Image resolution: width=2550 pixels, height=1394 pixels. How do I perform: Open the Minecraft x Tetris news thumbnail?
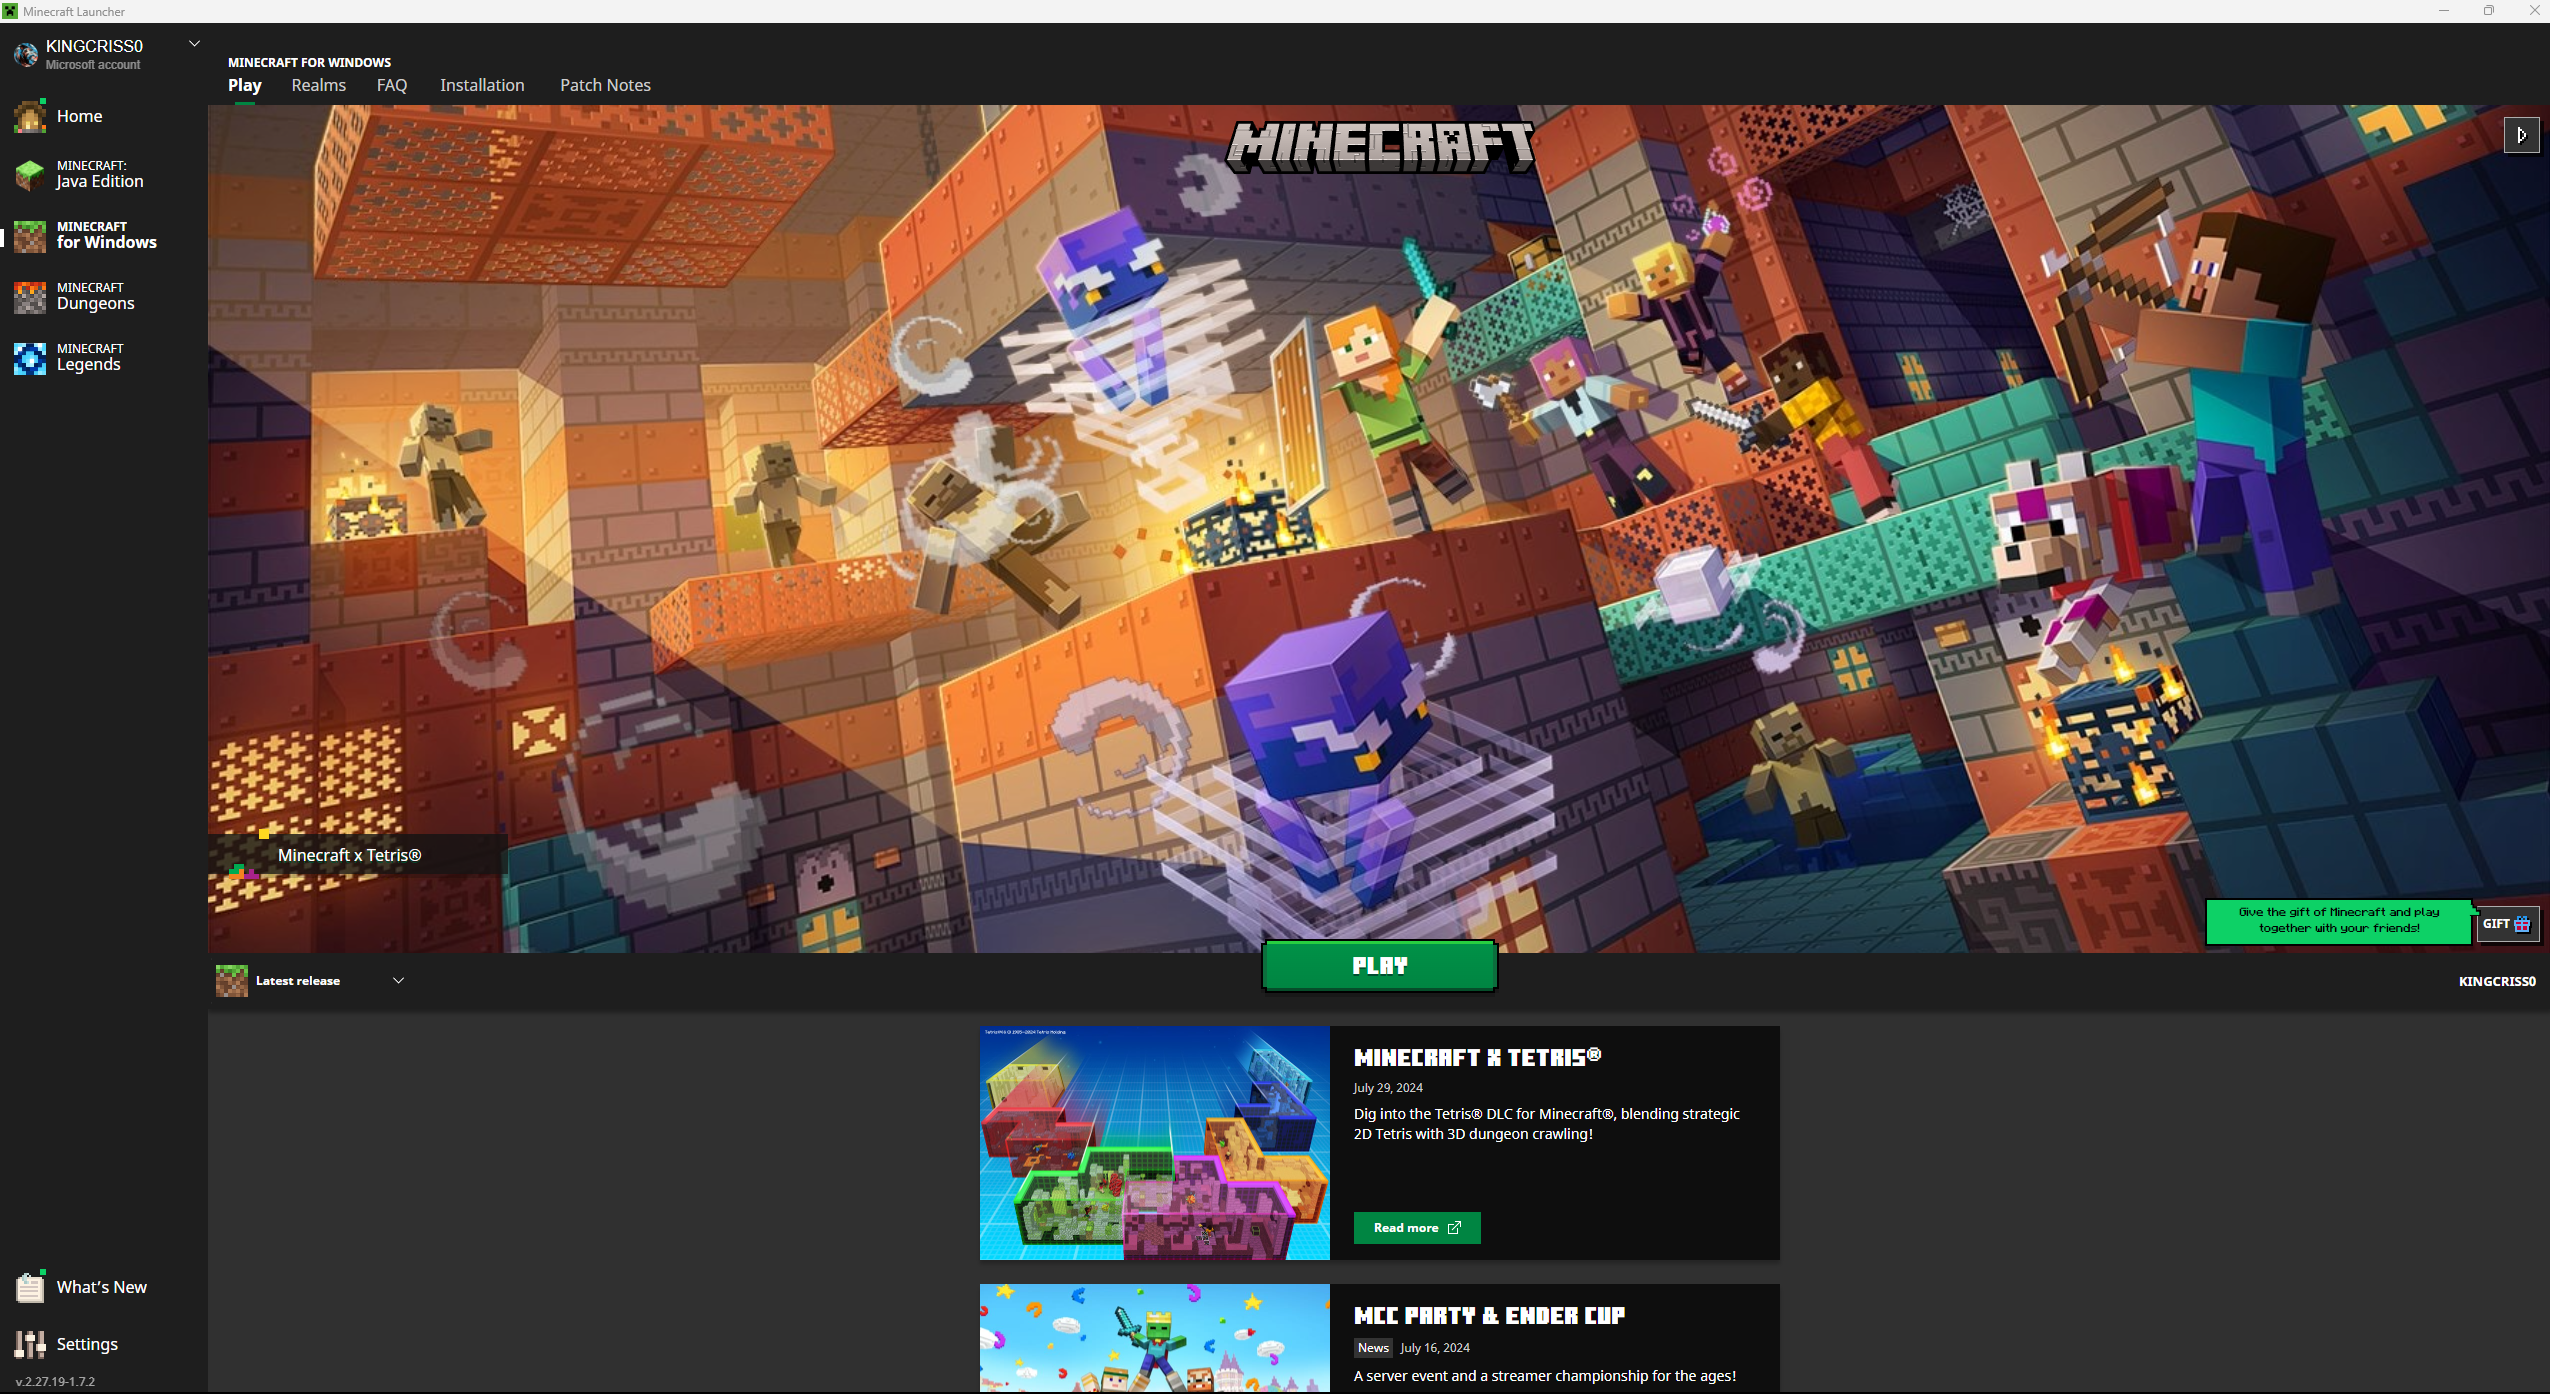(1154, 1143)
